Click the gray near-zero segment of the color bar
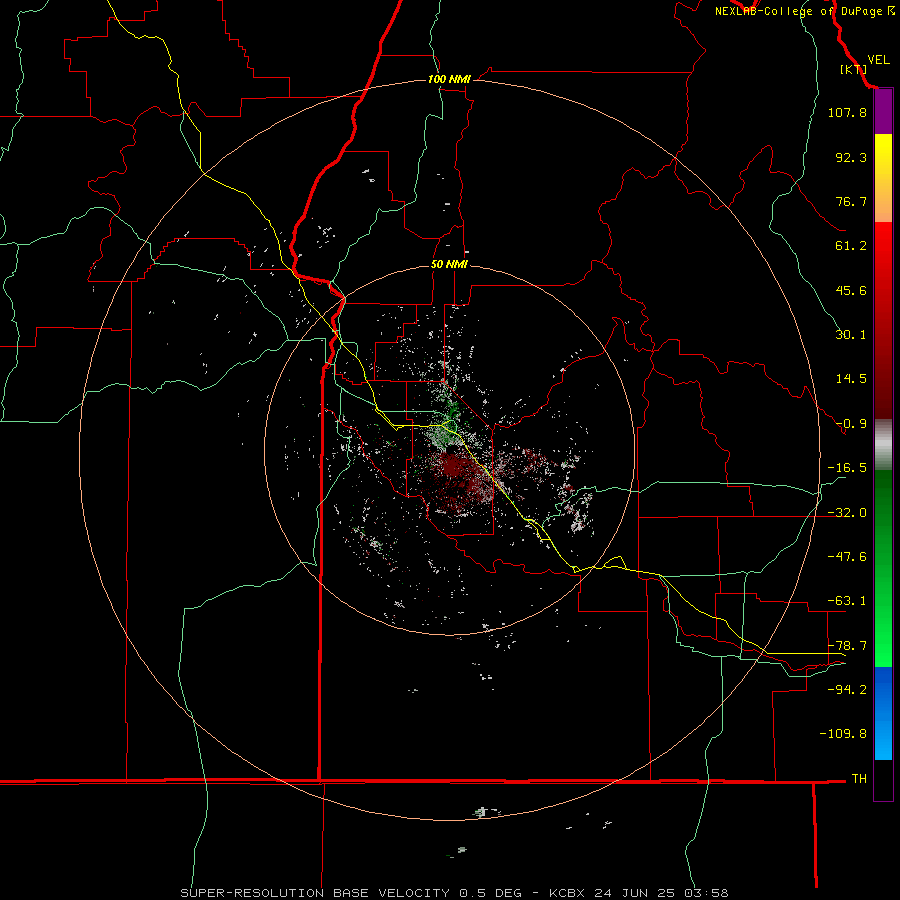Image resolution: width=900 pixels, height=900 pixels. (x=883, y=445)
